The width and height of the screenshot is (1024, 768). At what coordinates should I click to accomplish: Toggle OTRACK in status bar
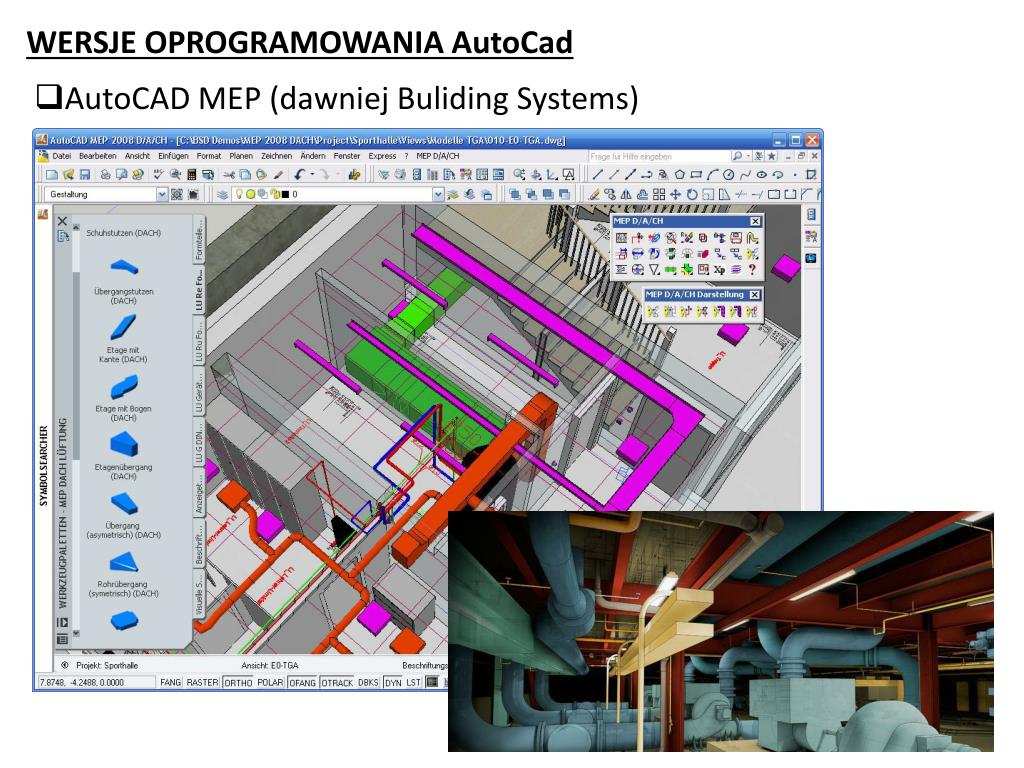(x=337, y=682)
